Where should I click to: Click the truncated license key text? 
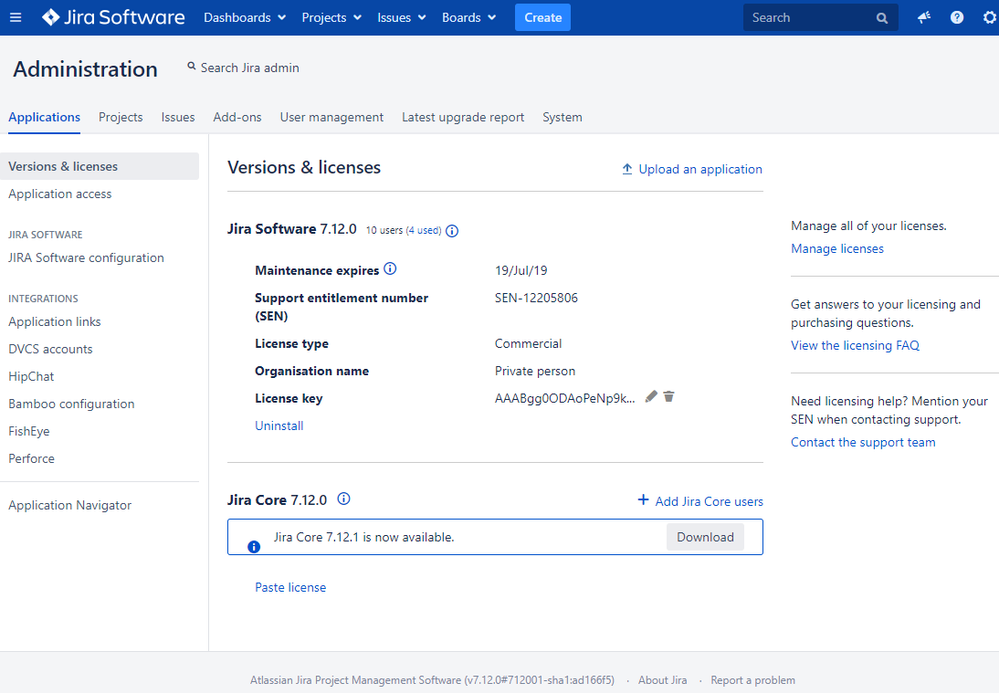[565, 399]
